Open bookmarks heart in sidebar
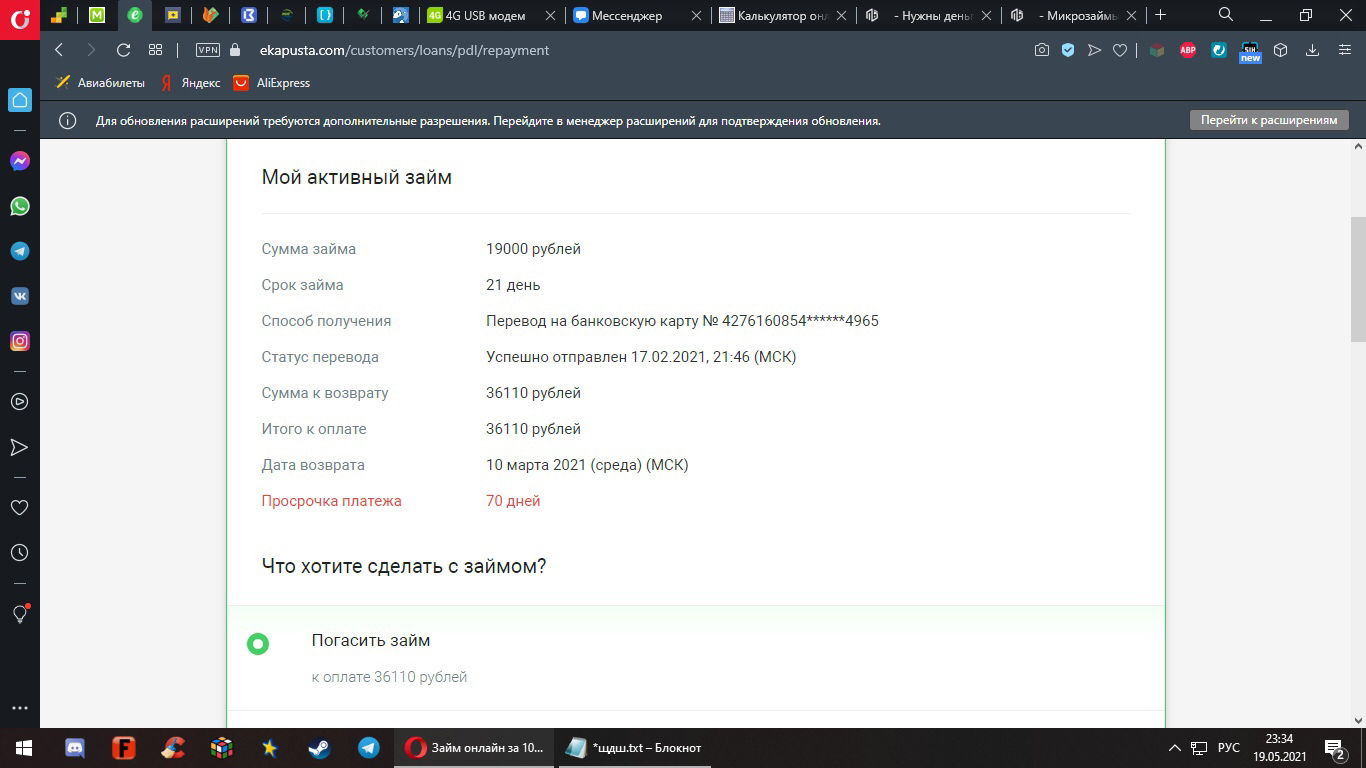Screen dimensions: 1366x768 (19, 508)
